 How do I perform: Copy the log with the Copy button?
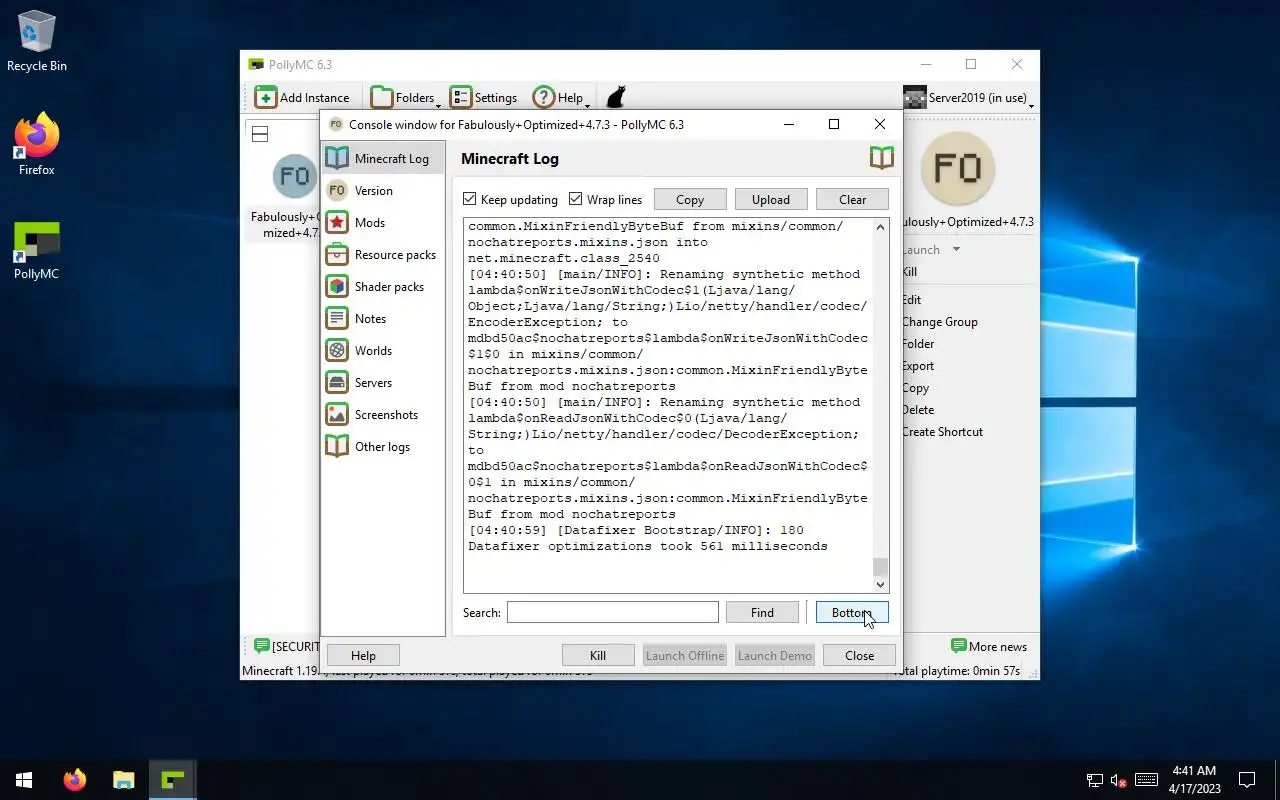pos(690,199)
